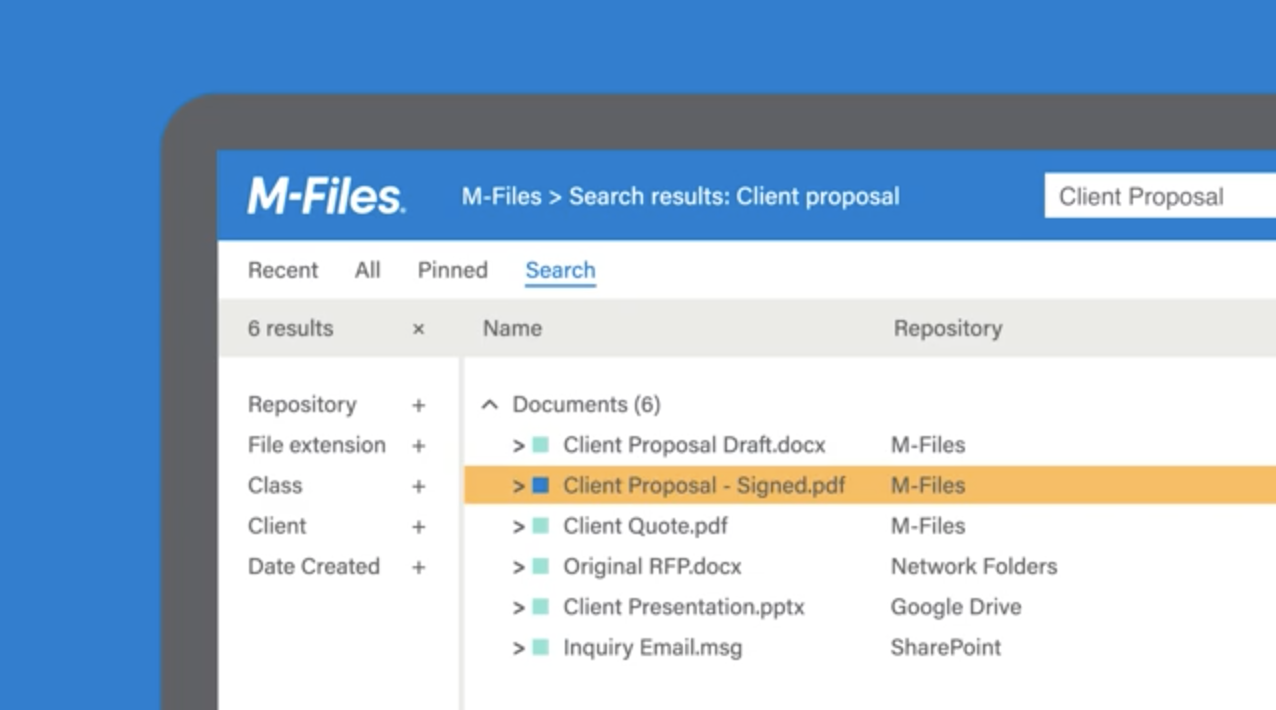
Task: Select Client Quote.pdf file name
Action: pyautogui.click(x=645, y=526)
